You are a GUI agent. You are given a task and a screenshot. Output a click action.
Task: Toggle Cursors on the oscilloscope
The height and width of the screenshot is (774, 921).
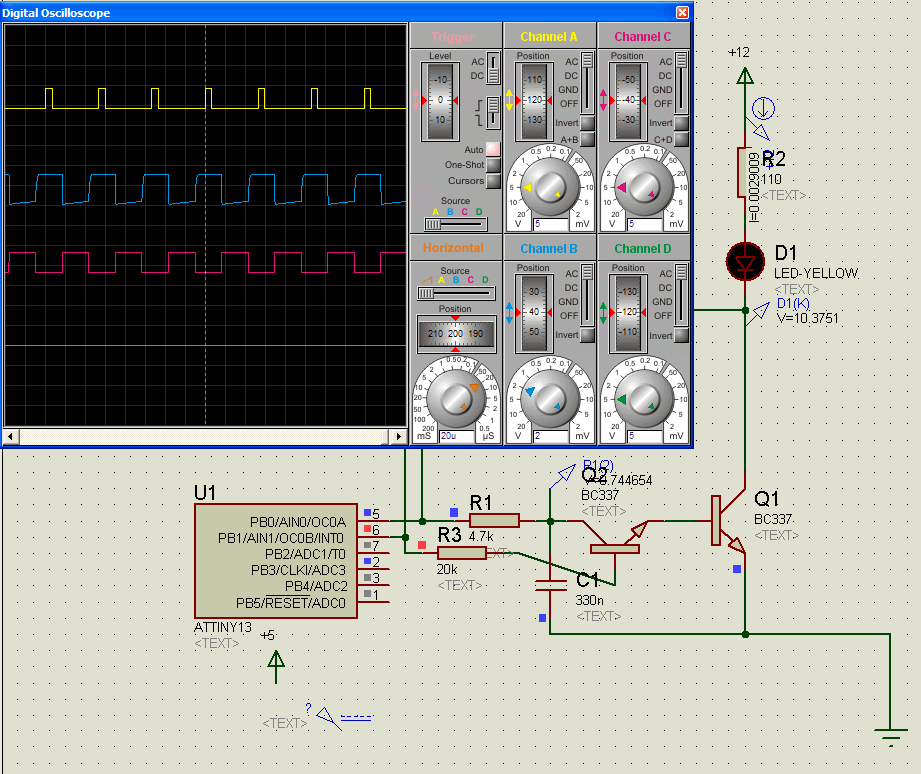[x=493, y=181]
